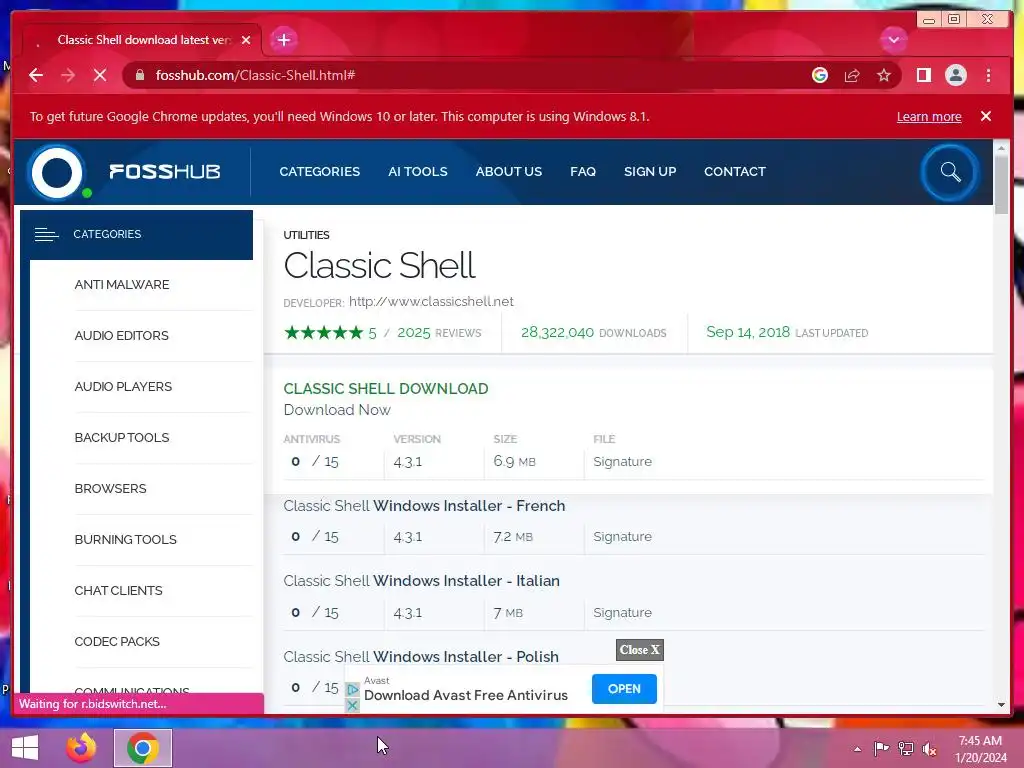Download Classic Shell Windows Installer - French
This screenshot has height=768, width=1024.
424,505
